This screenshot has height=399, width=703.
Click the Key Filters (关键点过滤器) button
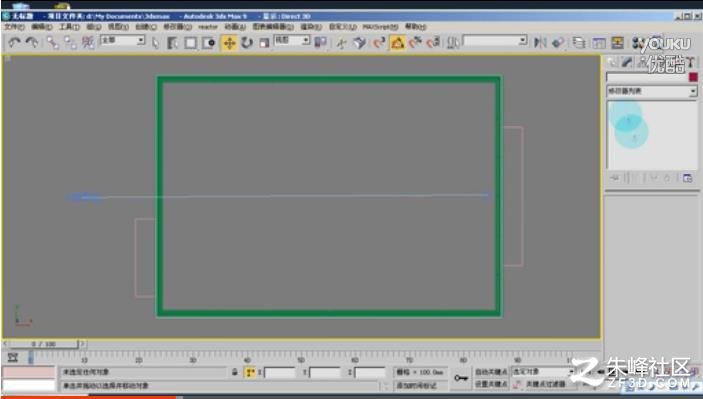pos(545,385)
